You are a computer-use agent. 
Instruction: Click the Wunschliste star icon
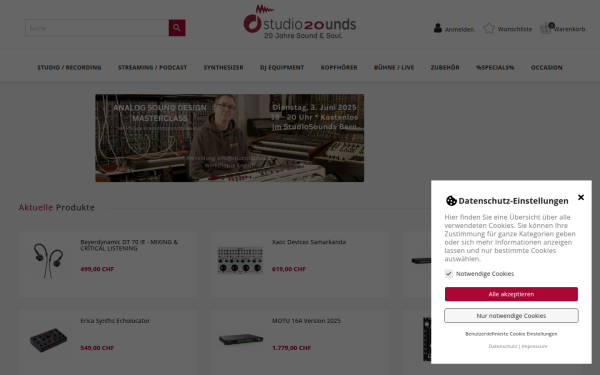coord(489,28)
